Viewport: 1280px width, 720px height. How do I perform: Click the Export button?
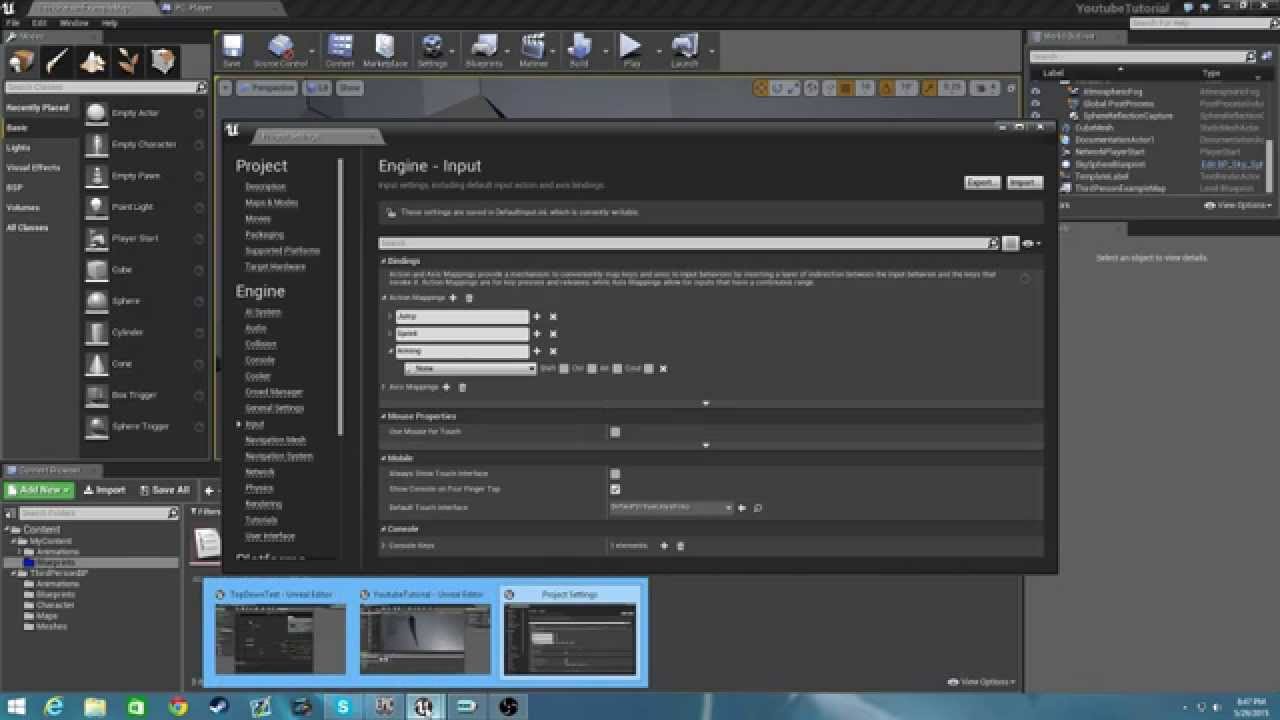tap(982, 183)
